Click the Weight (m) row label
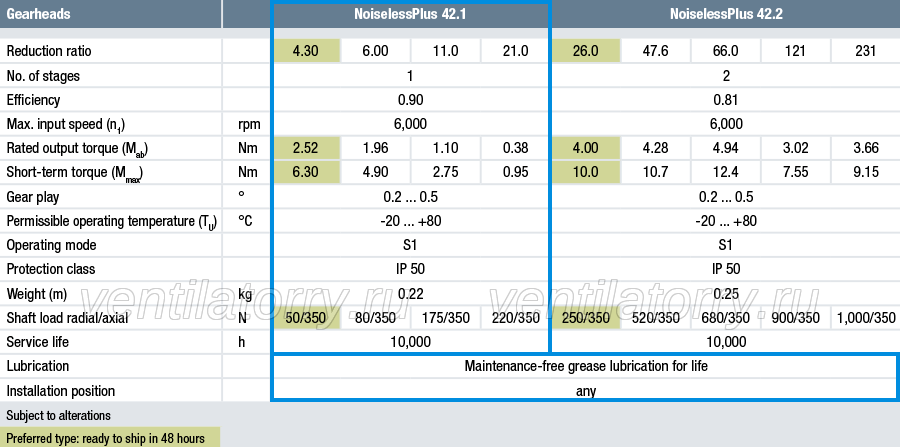The height and width of the screenshot is (447, 900). click(37, 294)
